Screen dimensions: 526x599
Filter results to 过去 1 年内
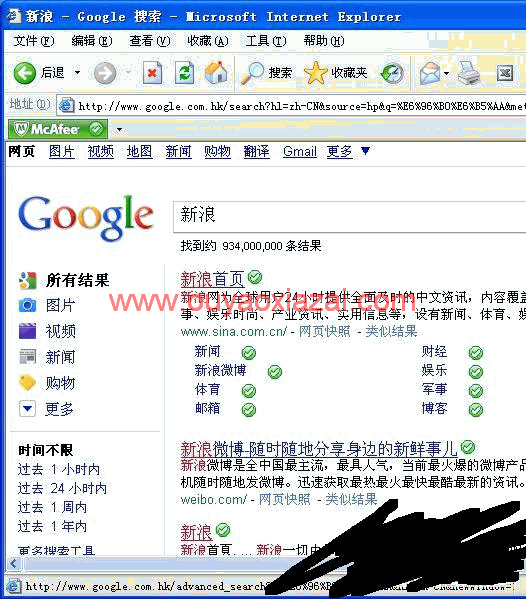pos(52,526)
